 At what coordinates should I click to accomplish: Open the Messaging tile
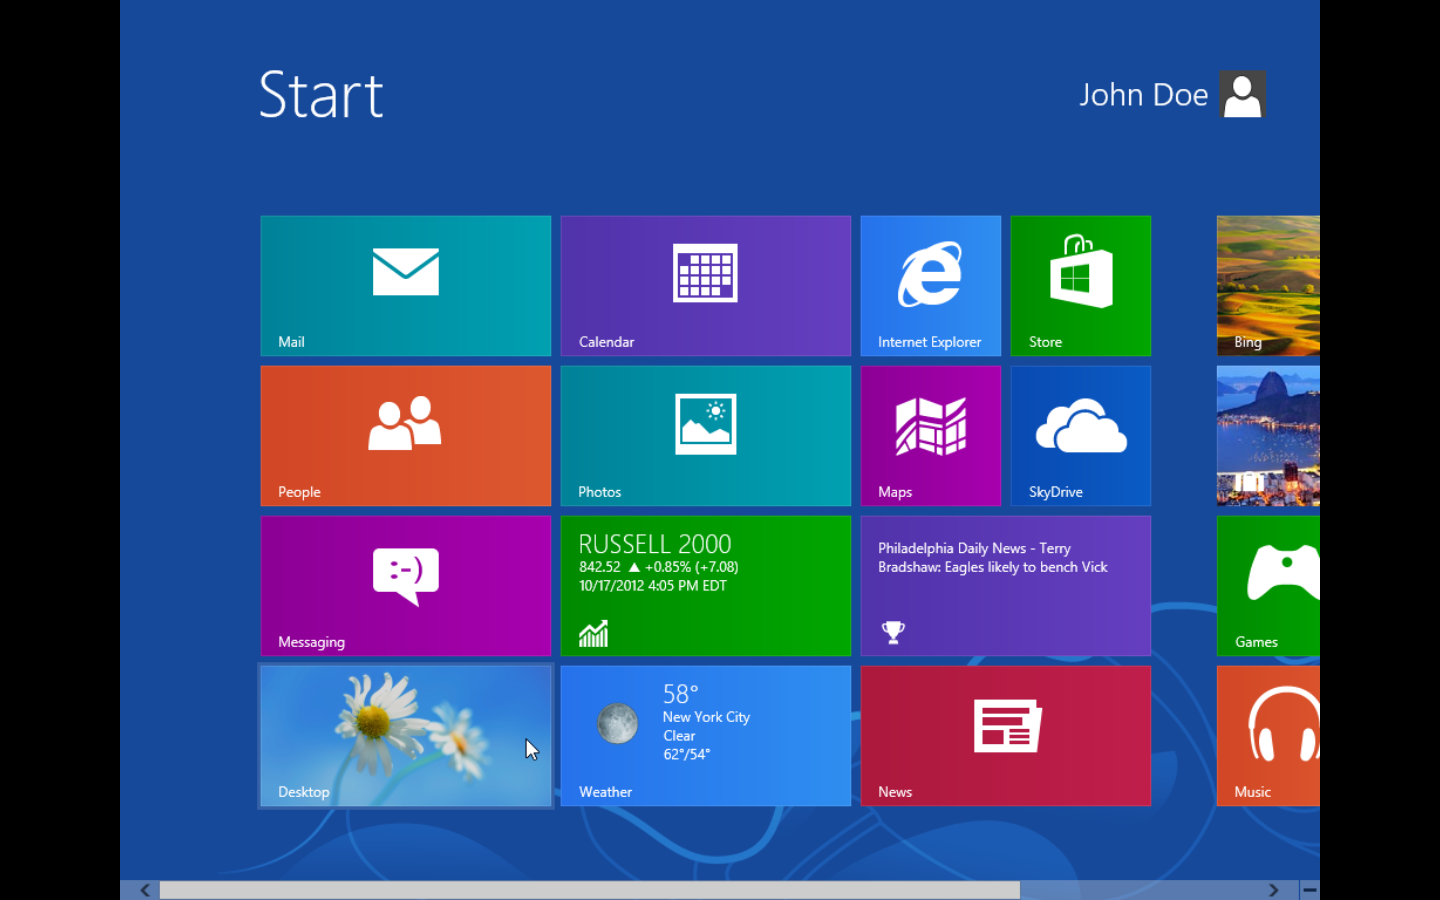tap(405, 586)
